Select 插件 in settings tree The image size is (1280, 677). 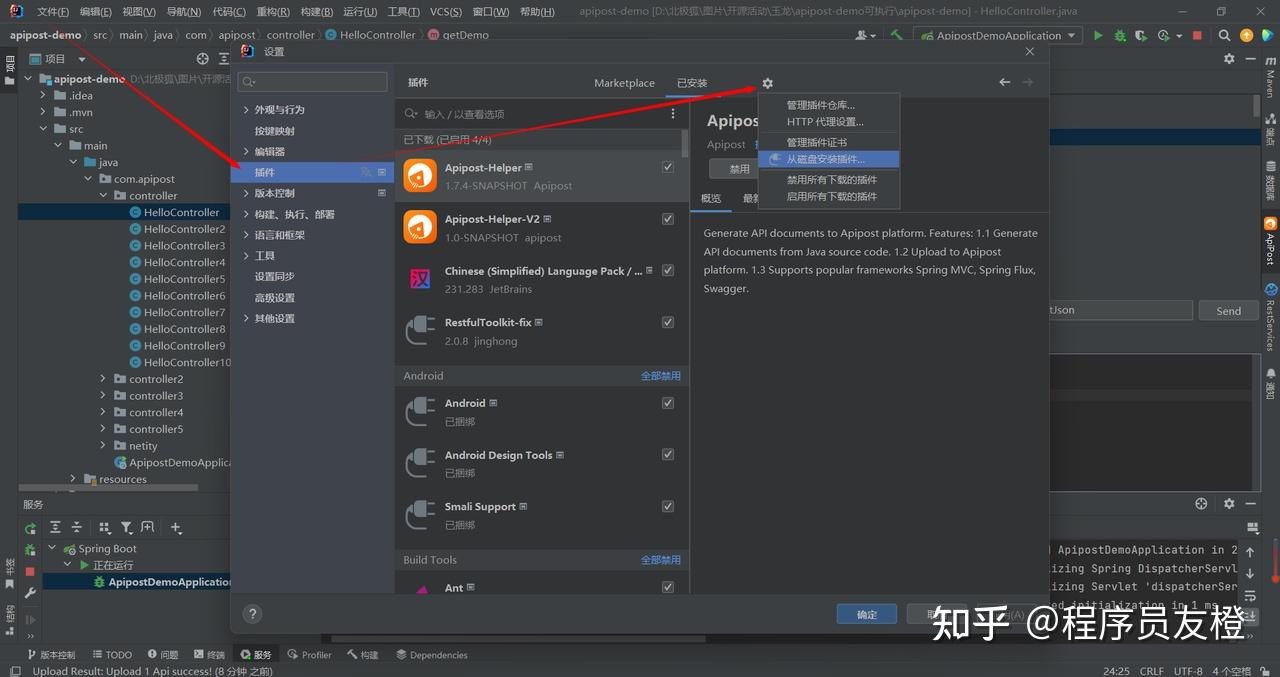point(313,172)
